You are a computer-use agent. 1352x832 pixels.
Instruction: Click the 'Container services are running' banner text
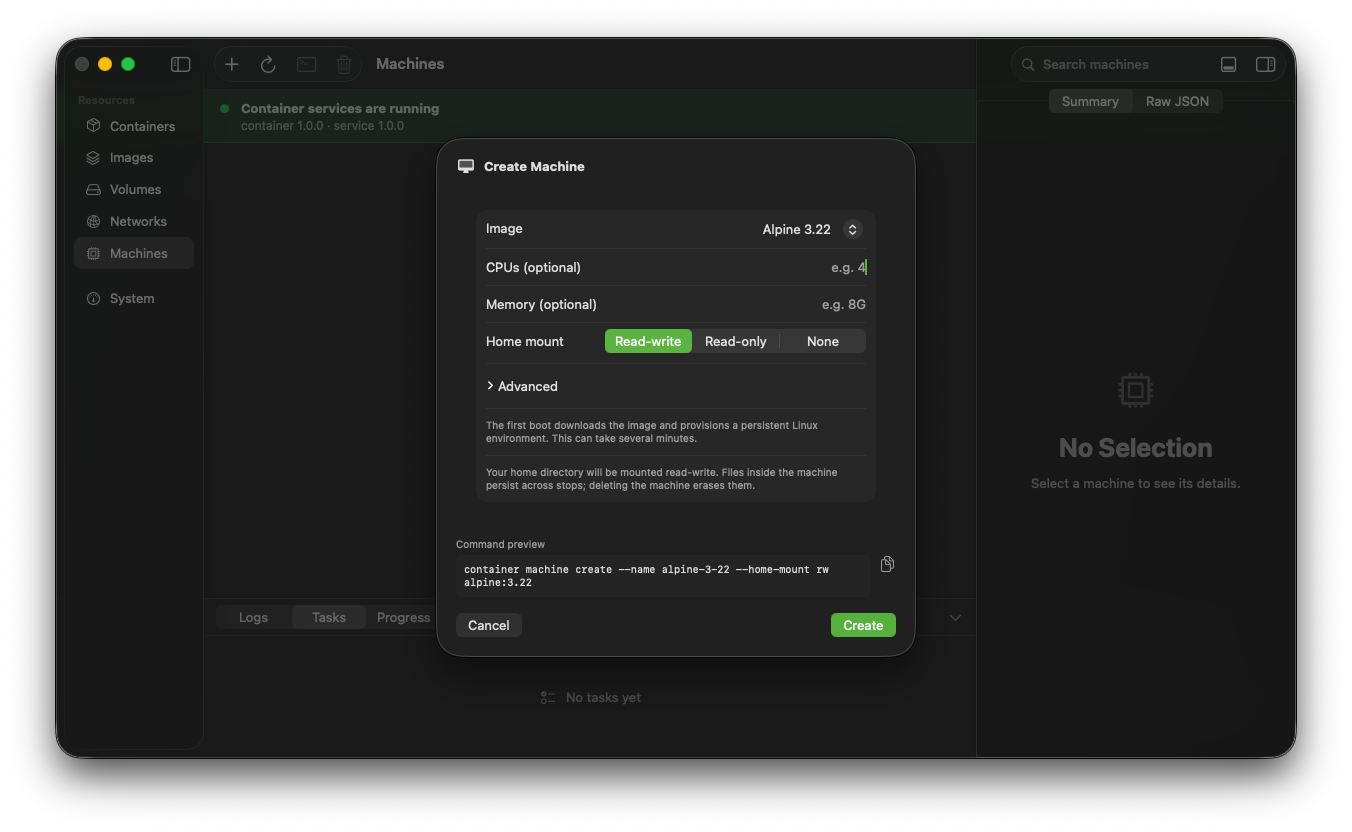pos(340,108)
